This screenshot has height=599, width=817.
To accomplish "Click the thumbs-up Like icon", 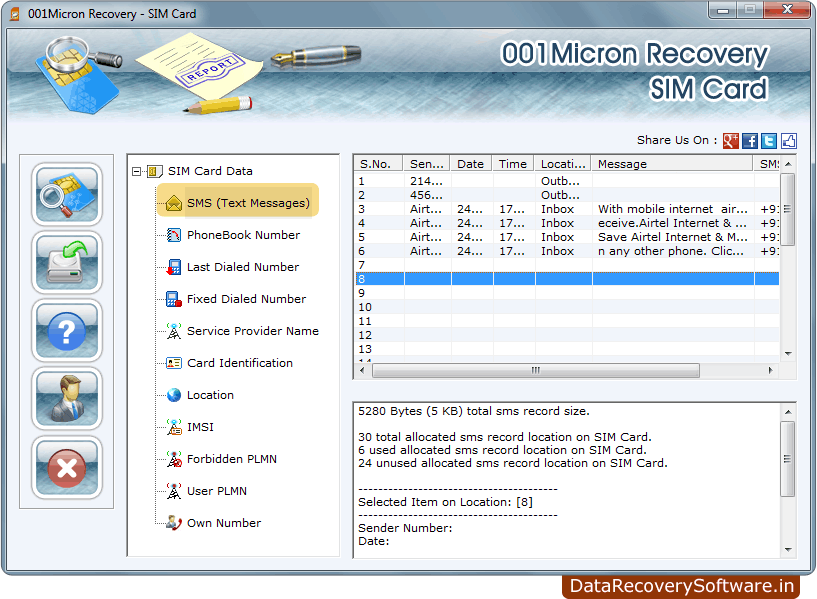I will pyautogui.click(x=789, y=141).
